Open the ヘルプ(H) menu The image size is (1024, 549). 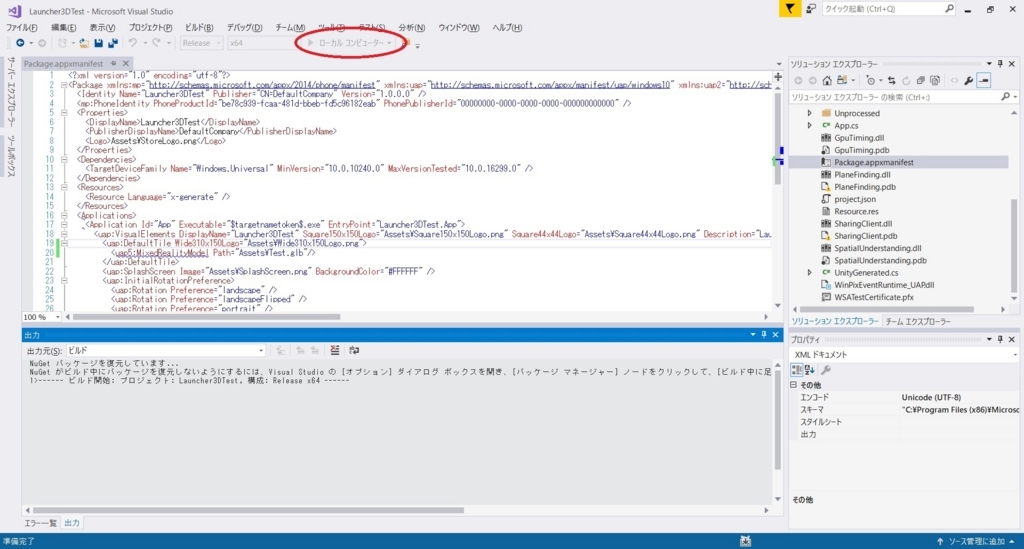(507, 27)
